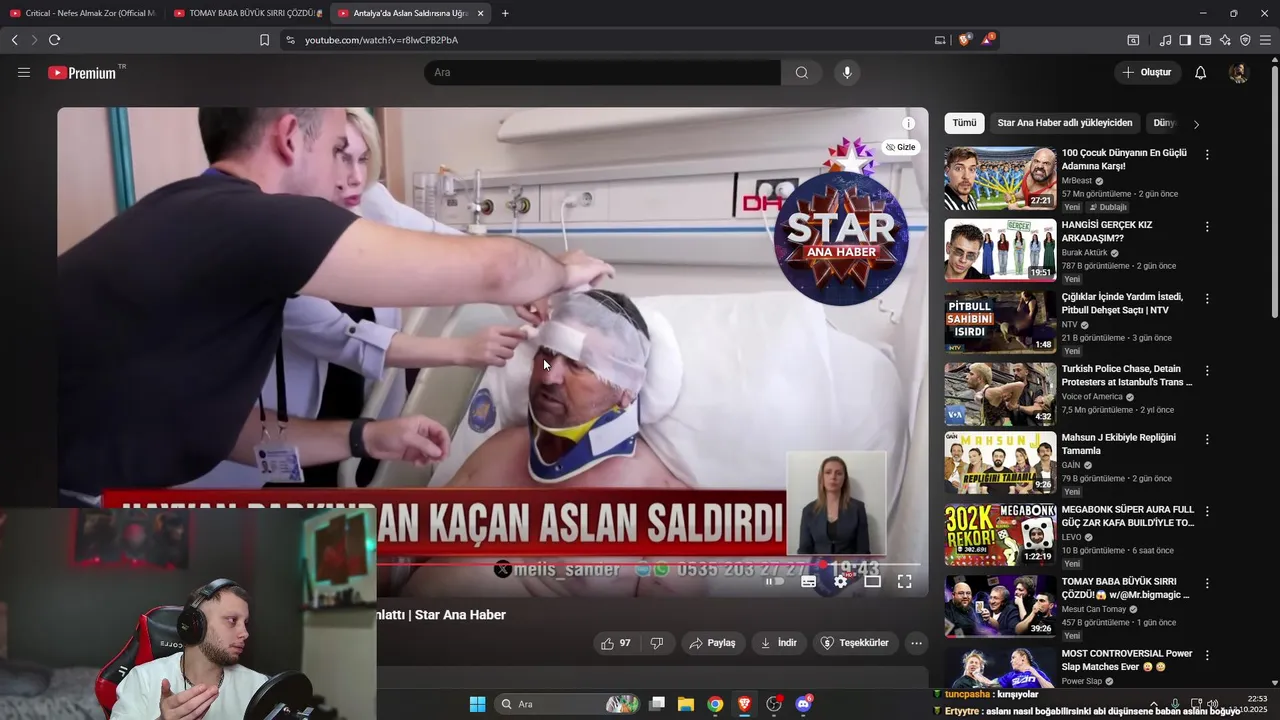Open options for Pitbull NTV video

[1207, 299]
